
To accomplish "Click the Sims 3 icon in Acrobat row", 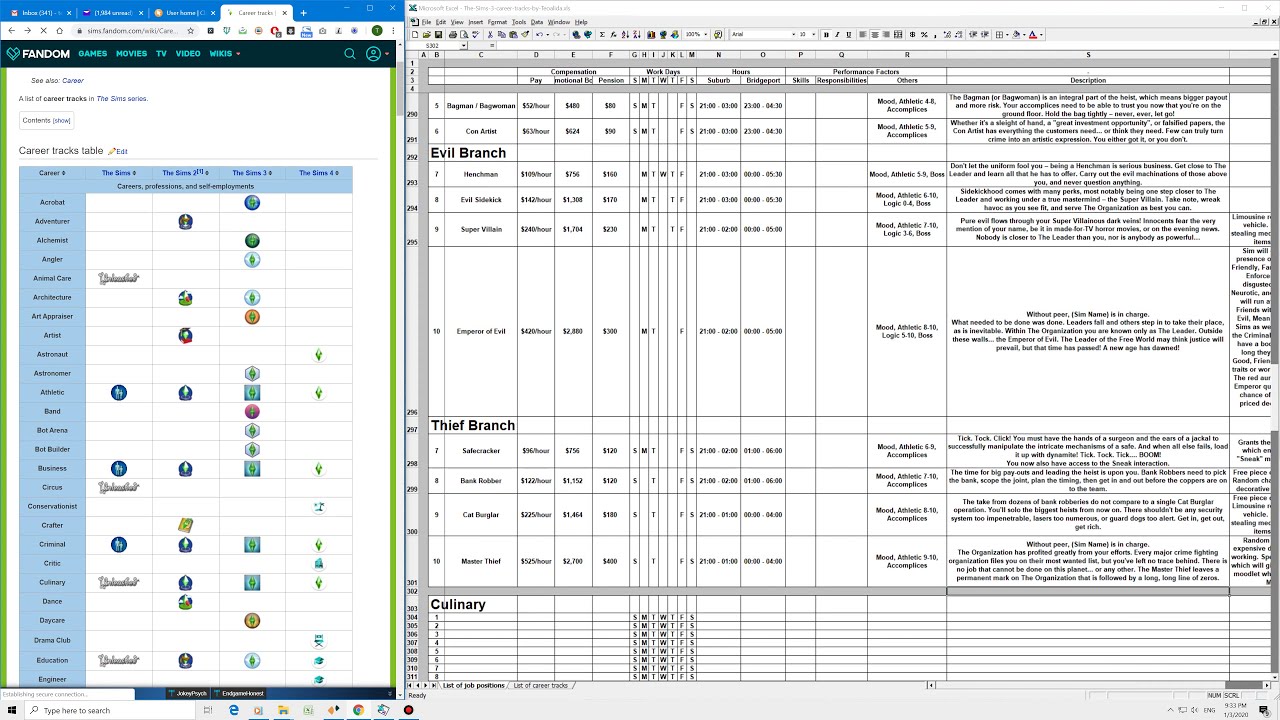I will point(252,202).
